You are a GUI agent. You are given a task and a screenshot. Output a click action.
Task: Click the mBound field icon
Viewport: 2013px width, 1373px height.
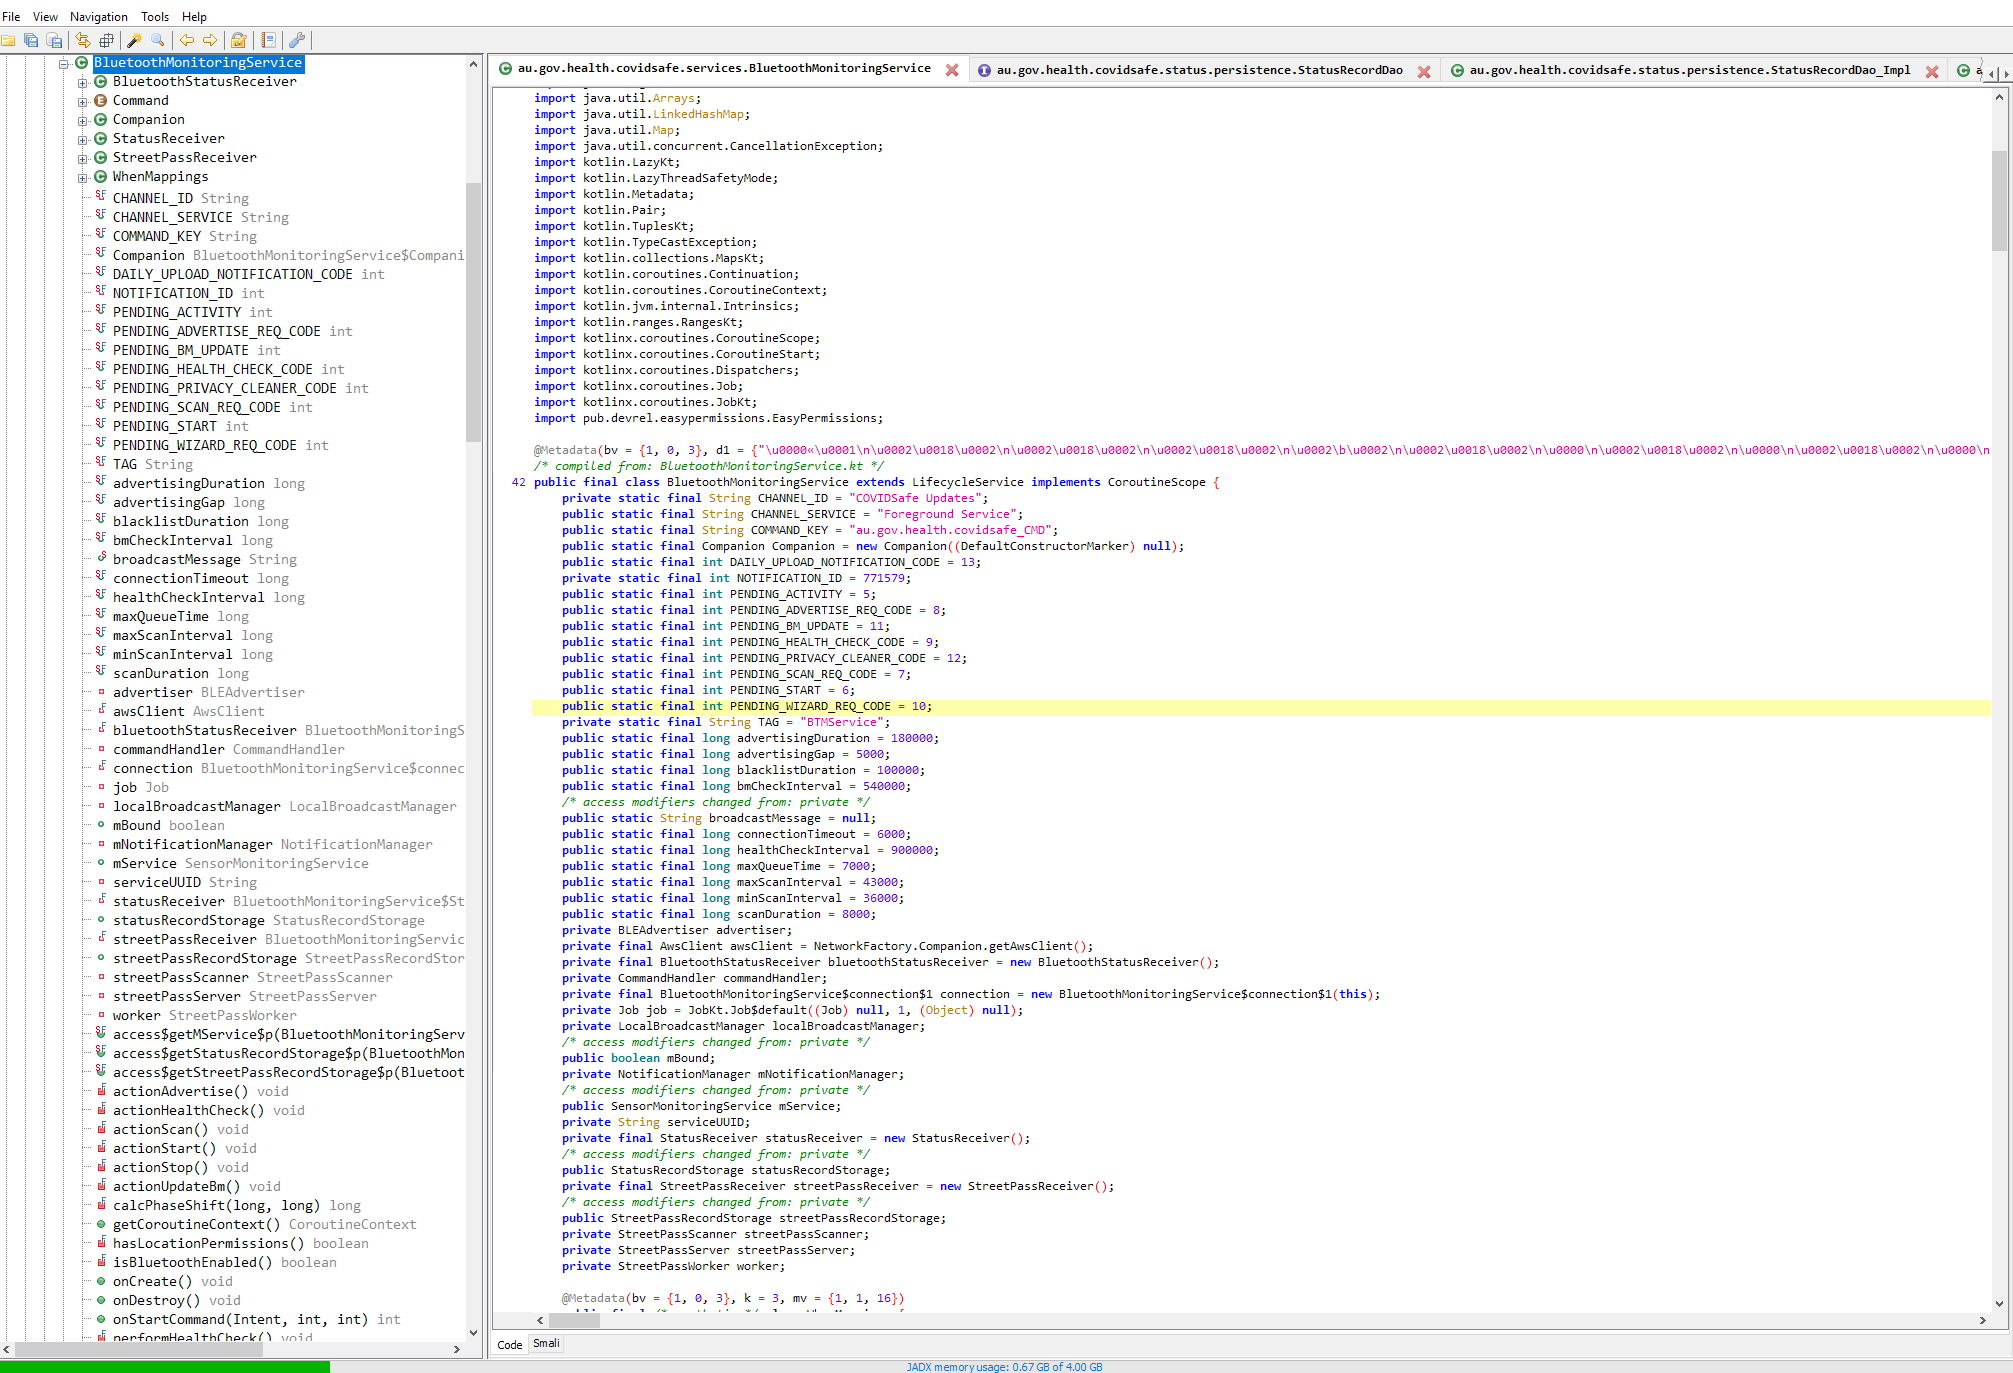coord(101,824)
